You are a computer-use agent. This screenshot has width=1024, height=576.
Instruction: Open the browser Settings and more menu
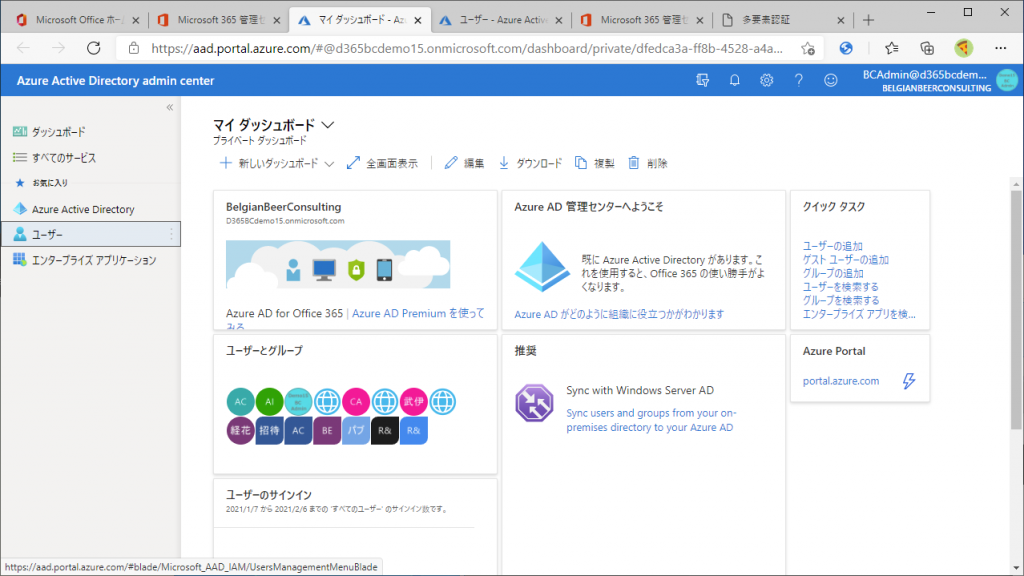pyautogui.click(x=1000, y=48)
